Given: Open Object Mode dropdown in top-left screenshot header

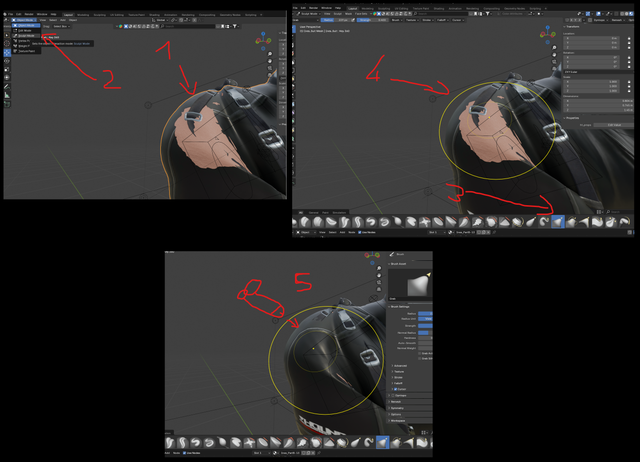Looking at the screenshot, I should pyautogui.click(x=24, y=20).
